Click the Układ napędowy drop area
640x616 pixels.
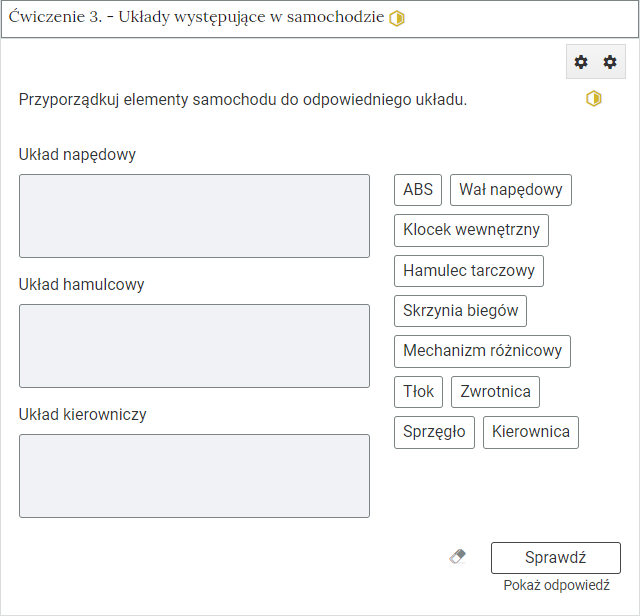194,216
